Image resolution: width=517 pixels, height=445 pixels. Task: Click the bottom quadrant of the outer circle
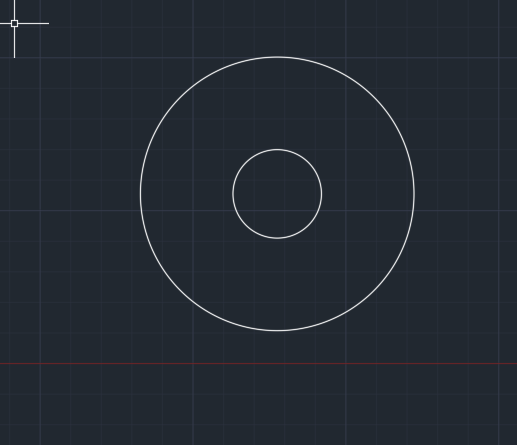click(277, 331)
